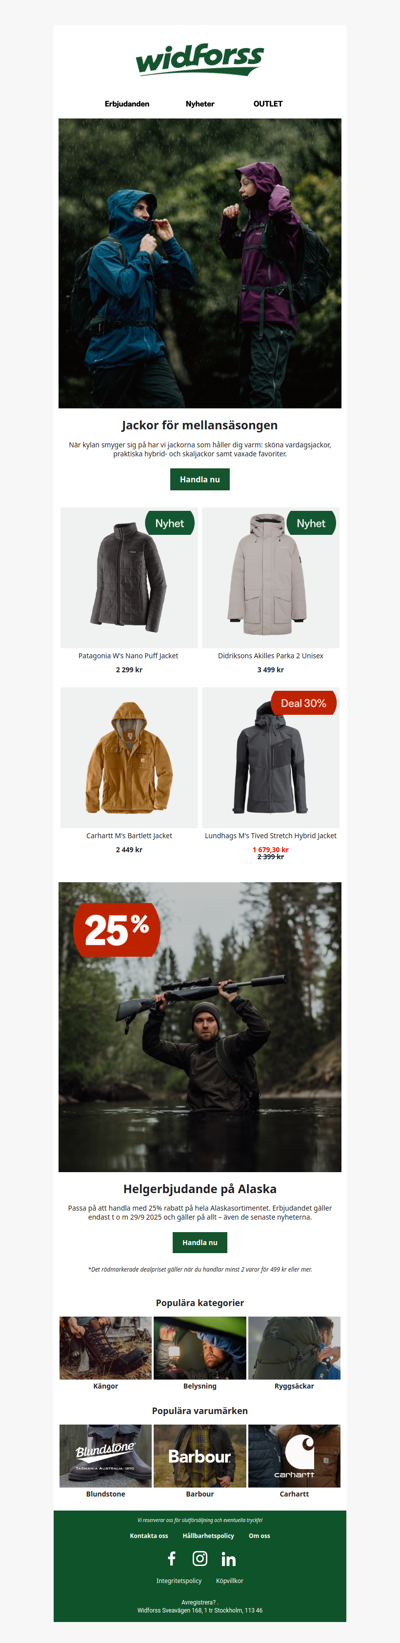400x1643 pixels.
Task: Go to the OUTLET menu item
Action: 268,104
